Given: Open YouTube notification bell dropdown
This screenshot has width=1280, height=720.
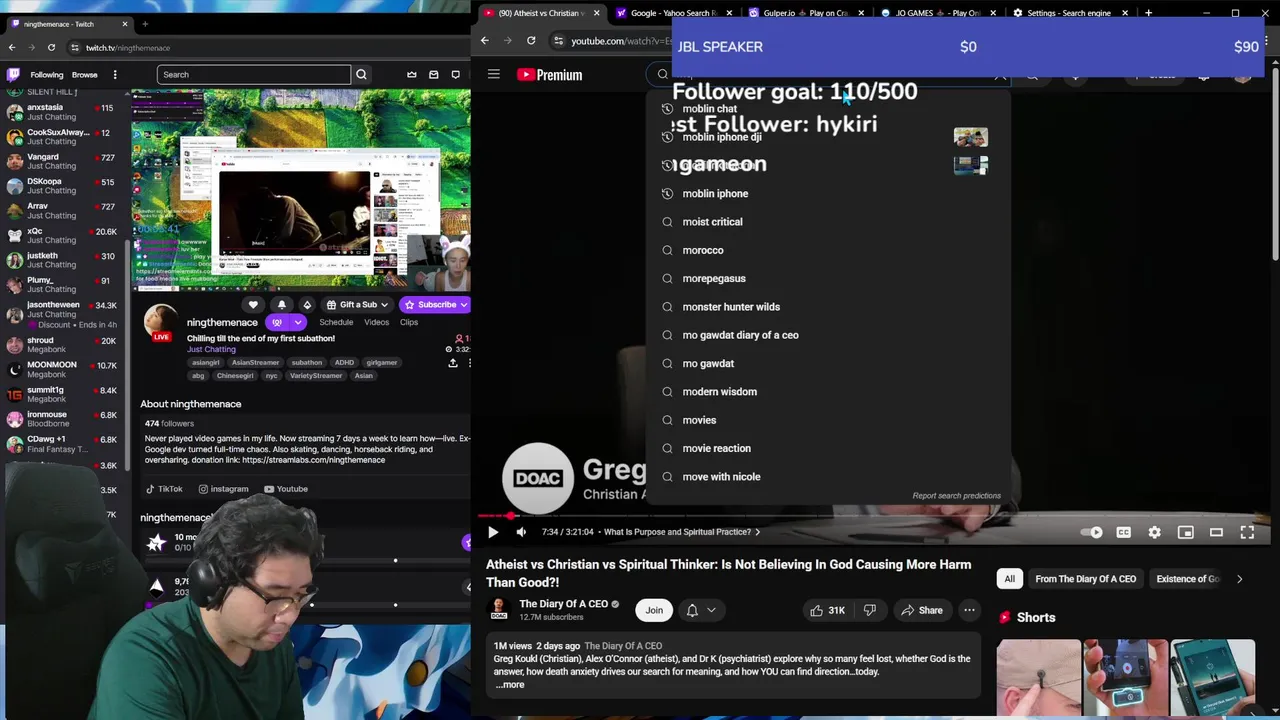Looking at the screenshot, I should pos(699,610).
